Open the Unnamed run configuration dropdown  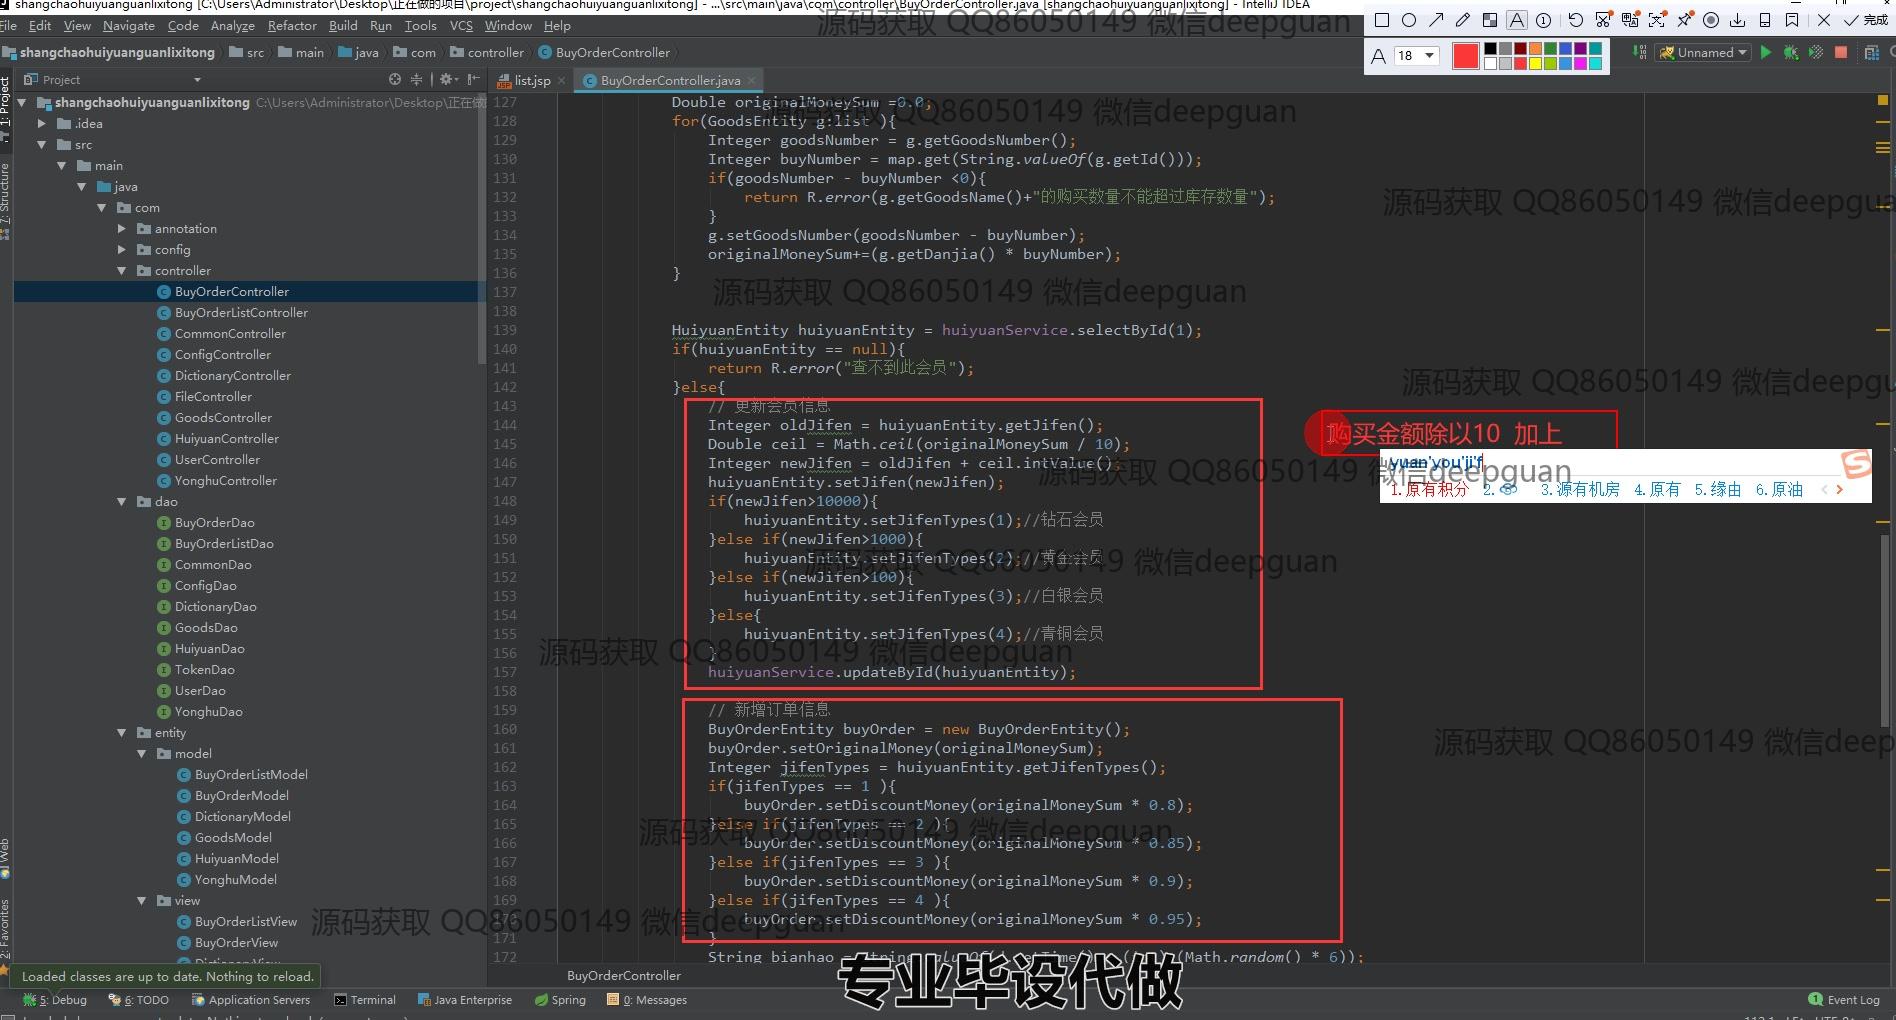1704,53
